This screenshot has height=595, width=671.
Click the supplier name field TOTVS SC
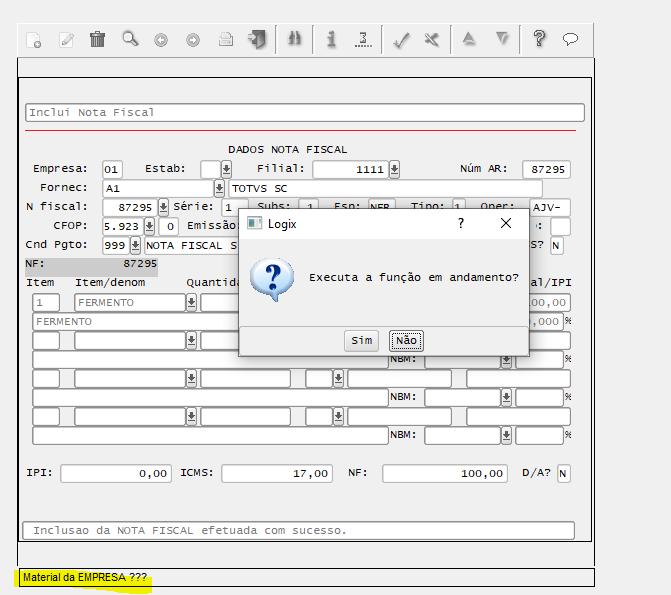(386, 188)
